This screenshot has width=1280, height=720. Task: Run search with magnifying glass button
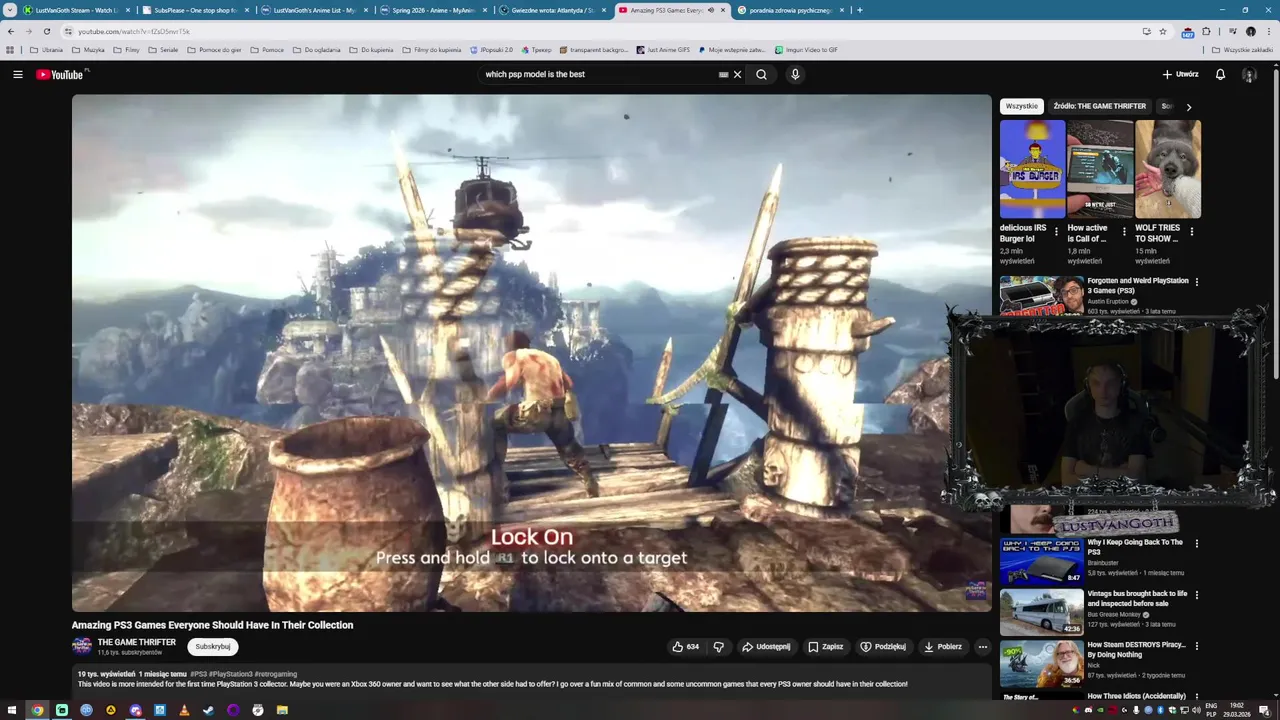761,74
